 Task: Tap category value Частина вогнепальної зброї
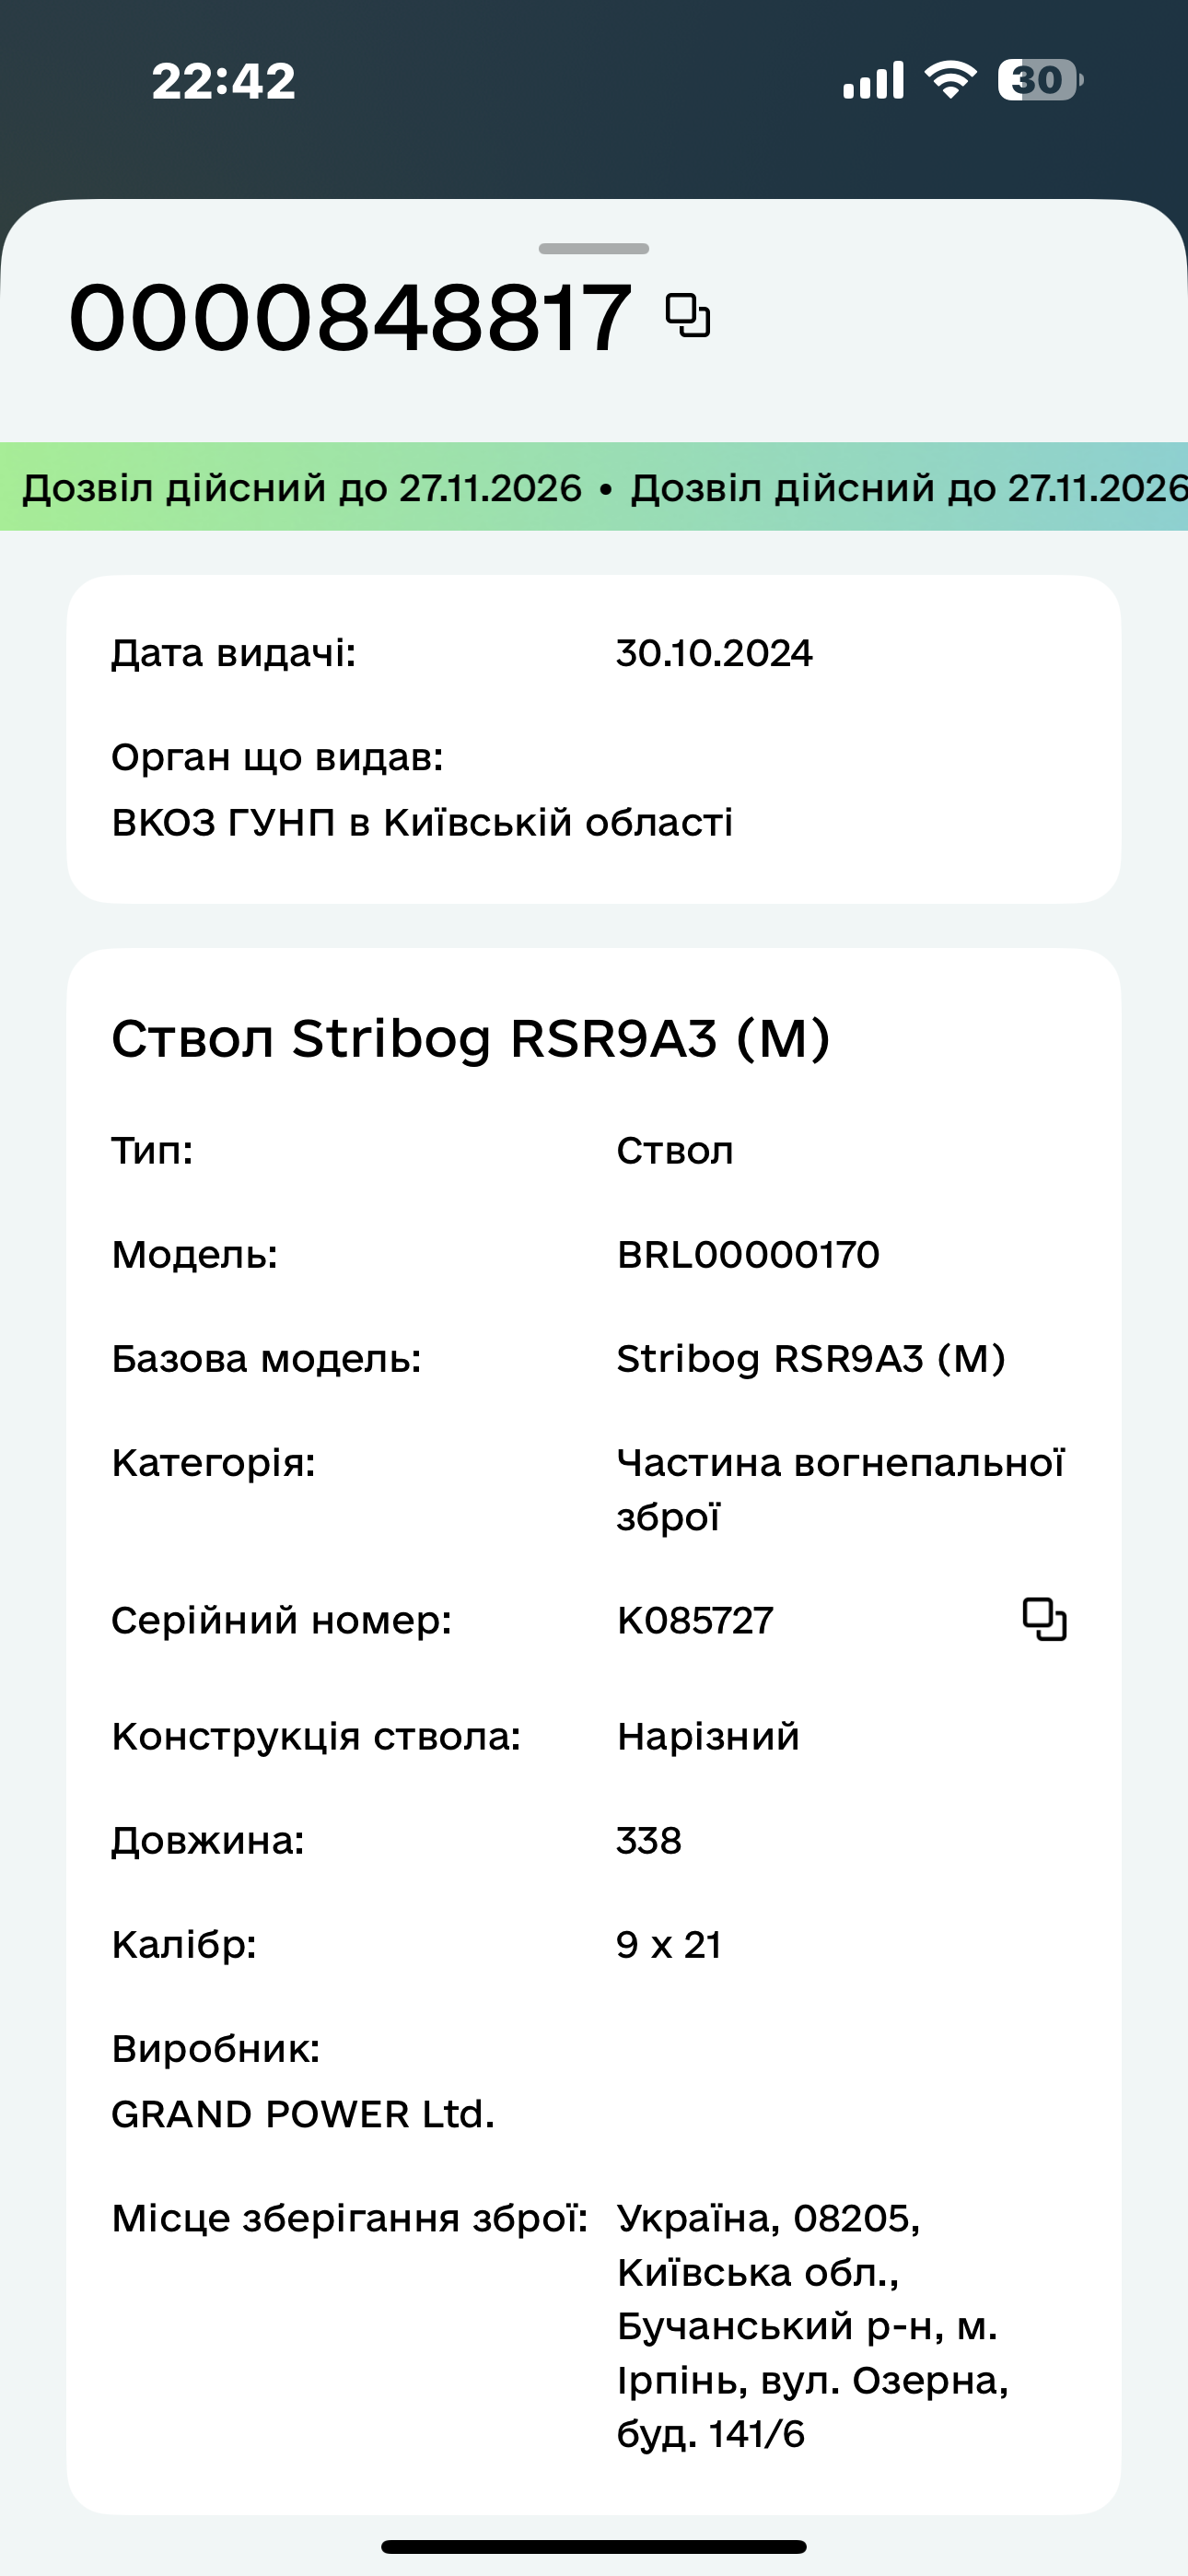840,1489
